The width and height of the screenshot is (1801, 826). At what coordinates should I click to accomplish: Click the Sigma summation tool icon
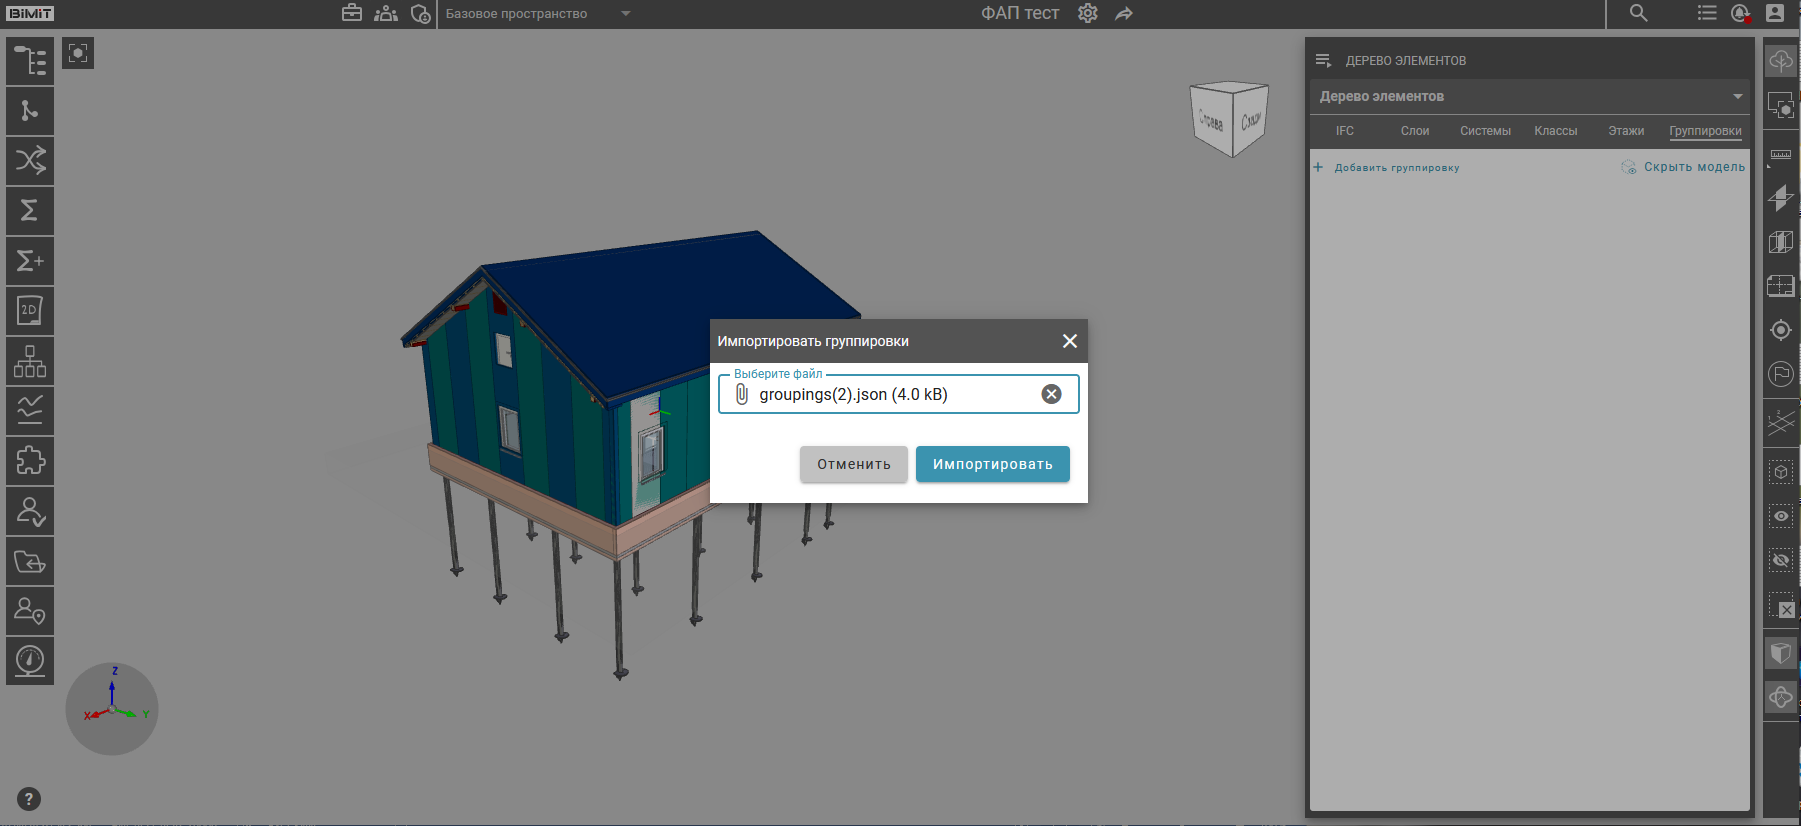pos(30,211)
